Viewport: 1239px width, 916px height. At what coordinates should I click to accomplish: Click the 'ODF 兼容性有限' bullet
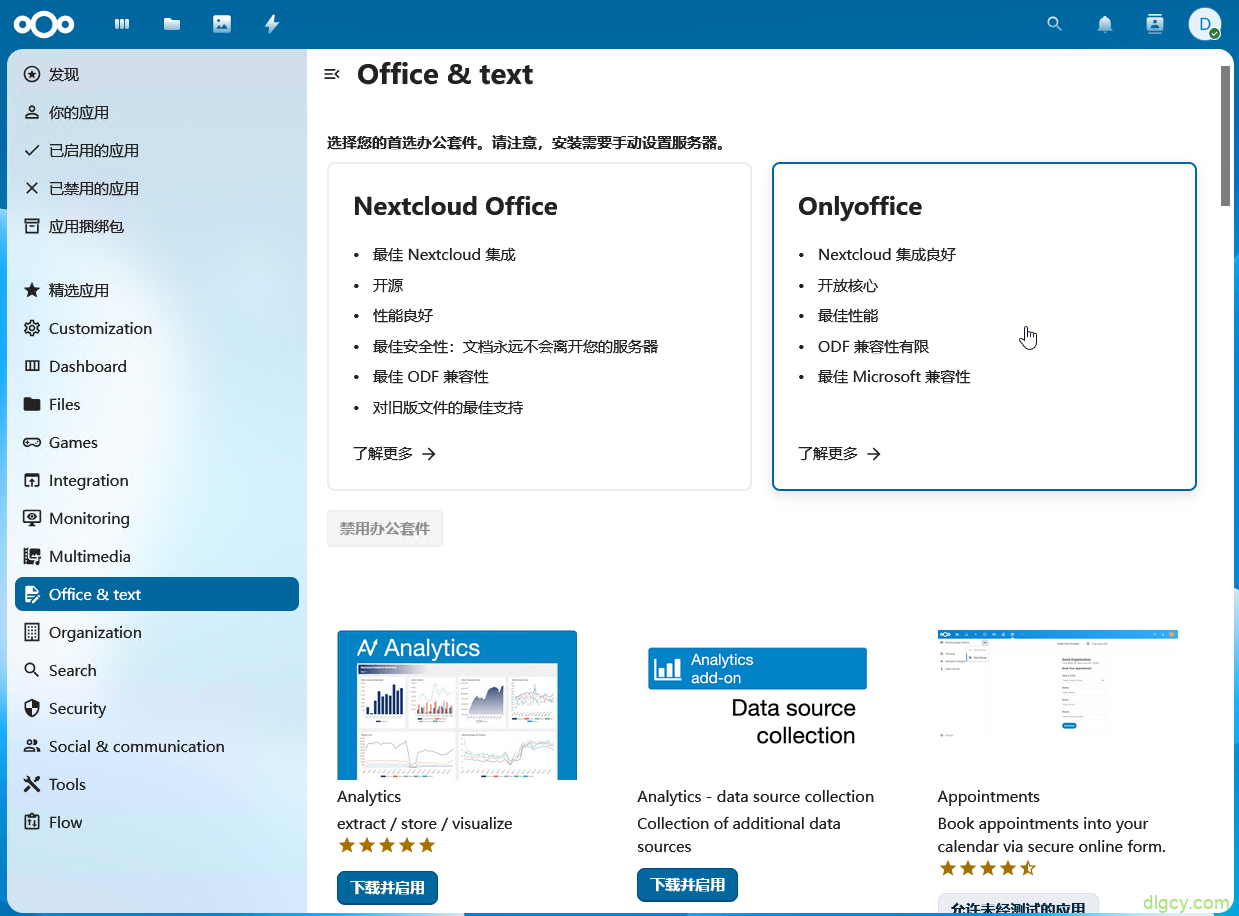point(874,346)
